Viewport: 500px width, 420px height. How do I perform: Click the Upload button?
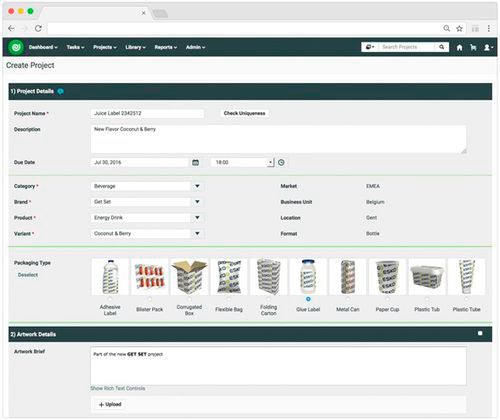tap(110, 404)
